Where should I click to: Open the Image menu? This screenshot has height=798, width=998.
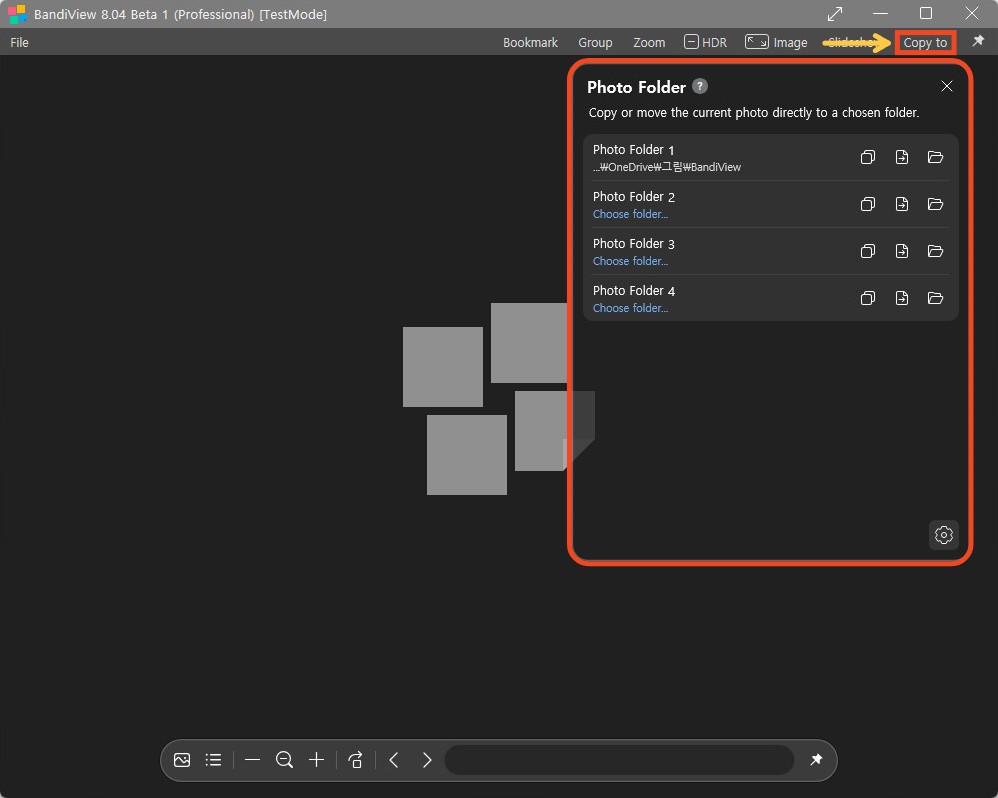(776, 42)
